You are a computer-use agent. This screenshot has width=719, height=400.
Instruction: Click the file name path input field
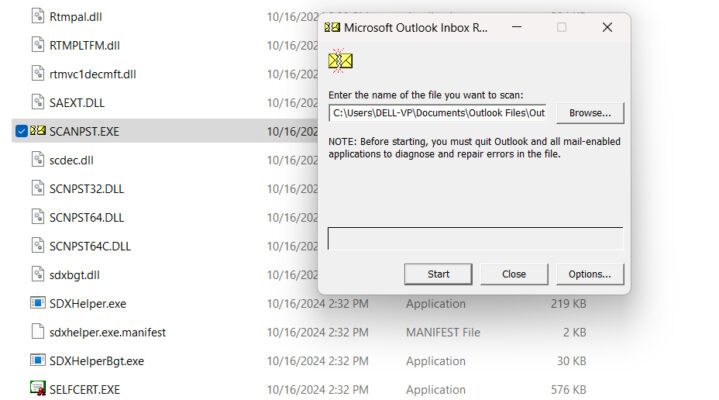tap(439, 112)
